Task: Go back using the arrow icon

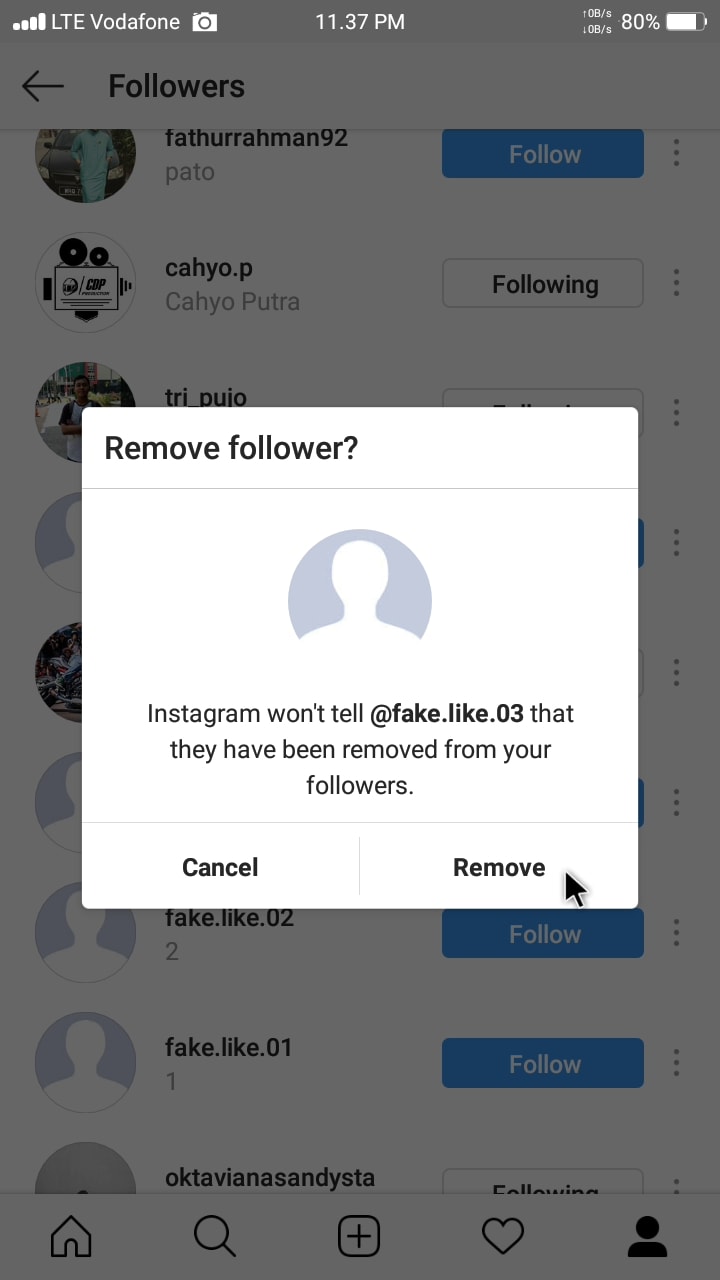Action: (43, 86)
